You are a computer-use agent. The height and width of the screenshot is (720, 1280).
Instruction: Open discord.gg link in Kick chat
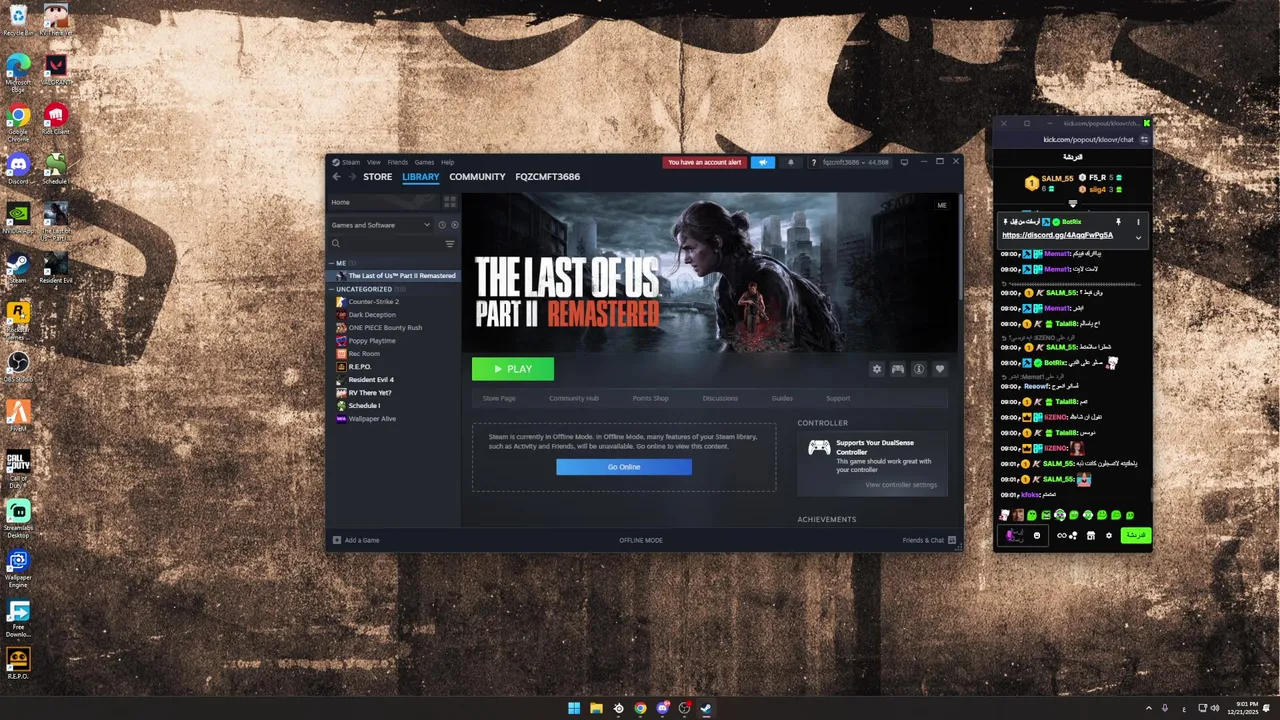point(1057,235)
